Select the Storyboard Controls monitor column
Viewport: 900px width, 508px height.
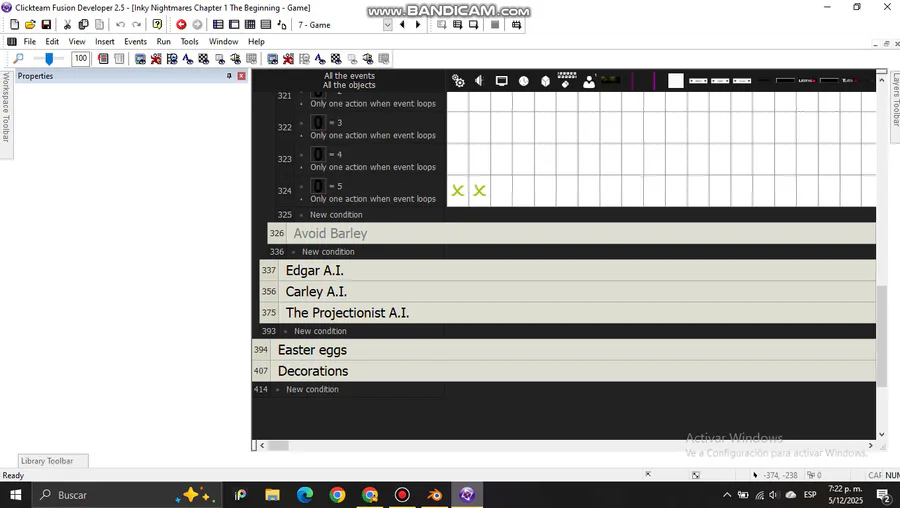click(502, 81)
